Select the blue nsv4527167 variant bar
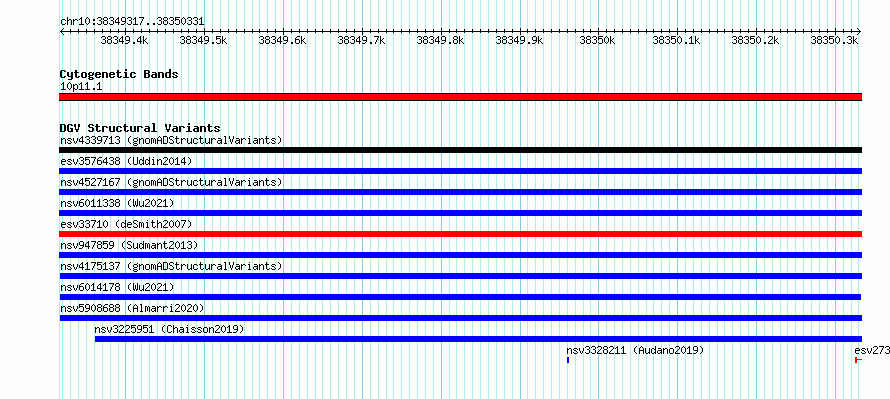Viewport: 890px width, 399px height. point(460,192)
